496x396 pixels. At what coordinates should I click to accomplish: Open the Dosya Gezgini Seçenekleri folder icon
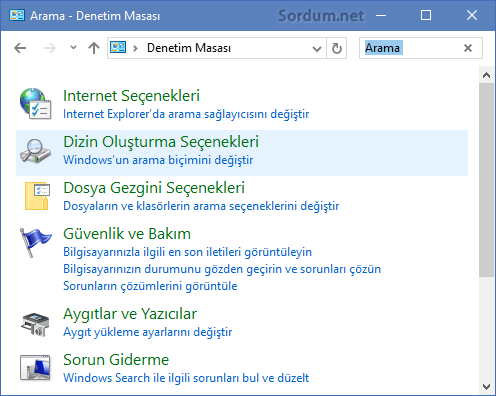click(37, 196)
